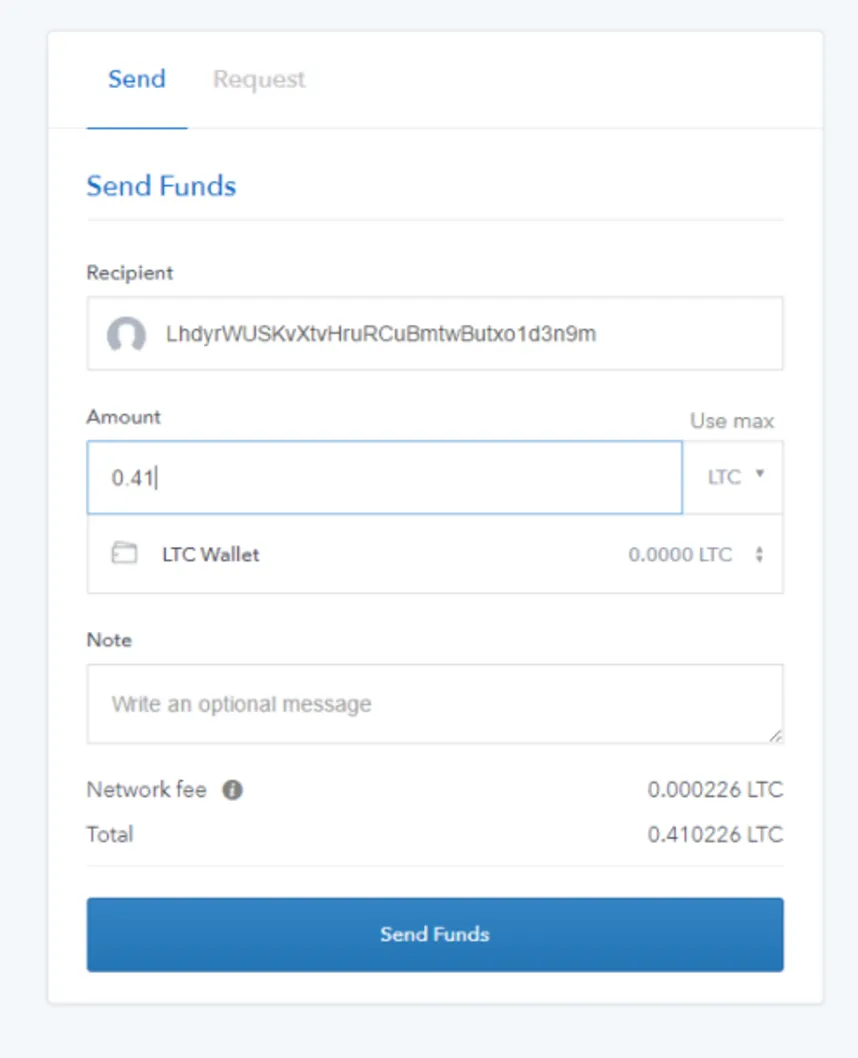Click the Network fee info icon
The height and width of the screenshot is (1058, 858).
pyautogui.click(x=233, y=789)
